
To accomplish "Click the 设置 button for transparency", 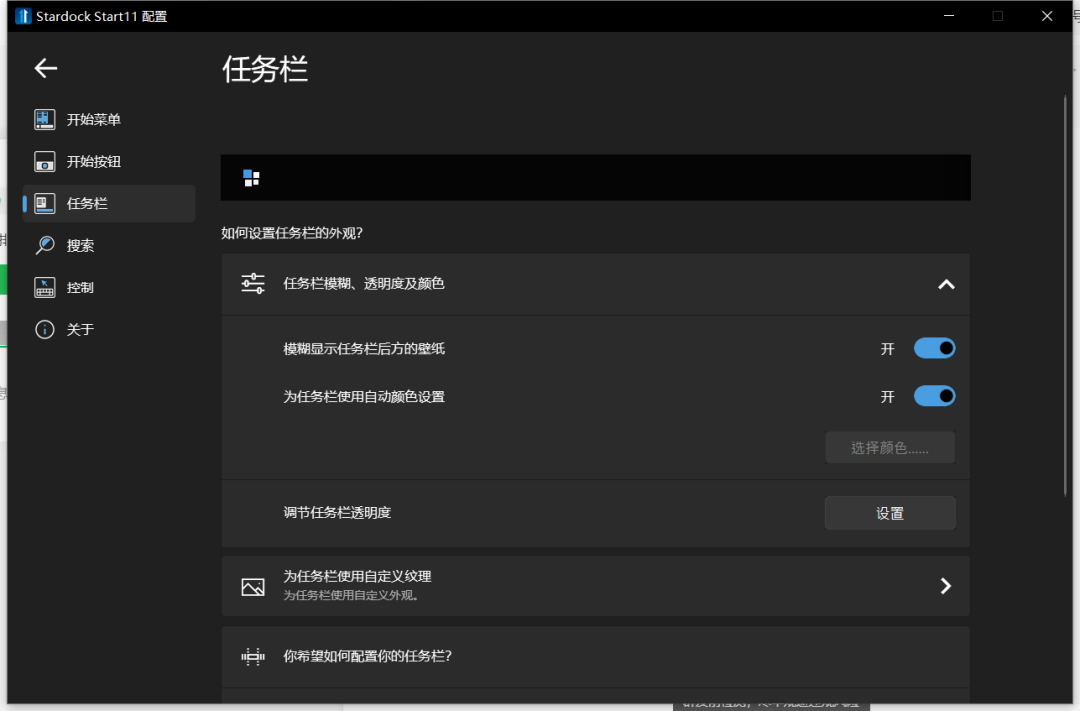I will 890,513.
